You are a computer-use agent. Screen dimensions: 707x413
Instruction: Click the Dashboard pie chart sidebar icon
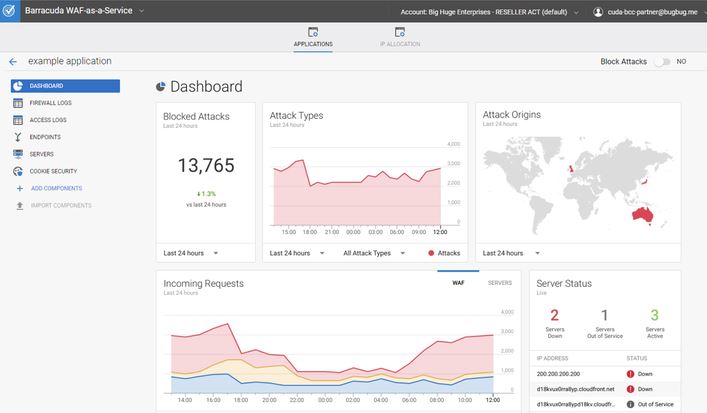click(x=18, y=86)
